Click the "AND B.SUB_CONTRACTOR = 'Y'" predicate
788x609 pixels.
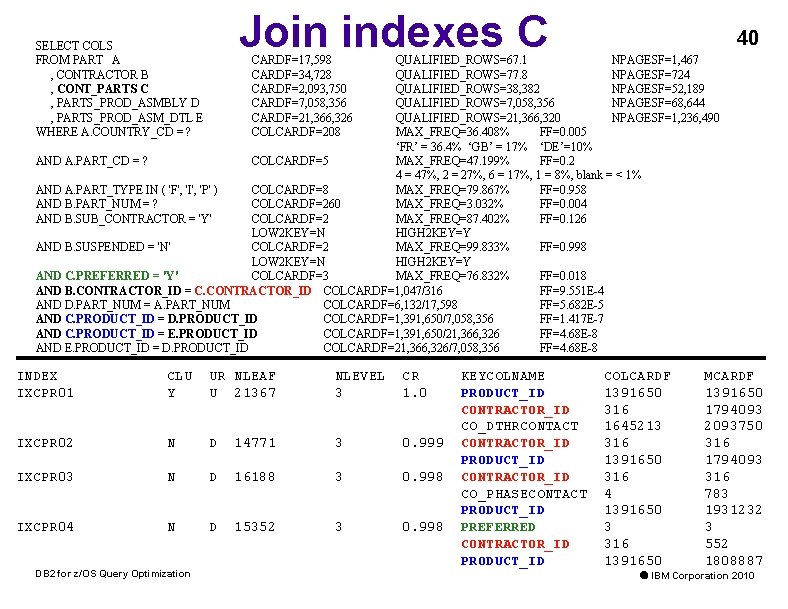click(x=124, y=219)
